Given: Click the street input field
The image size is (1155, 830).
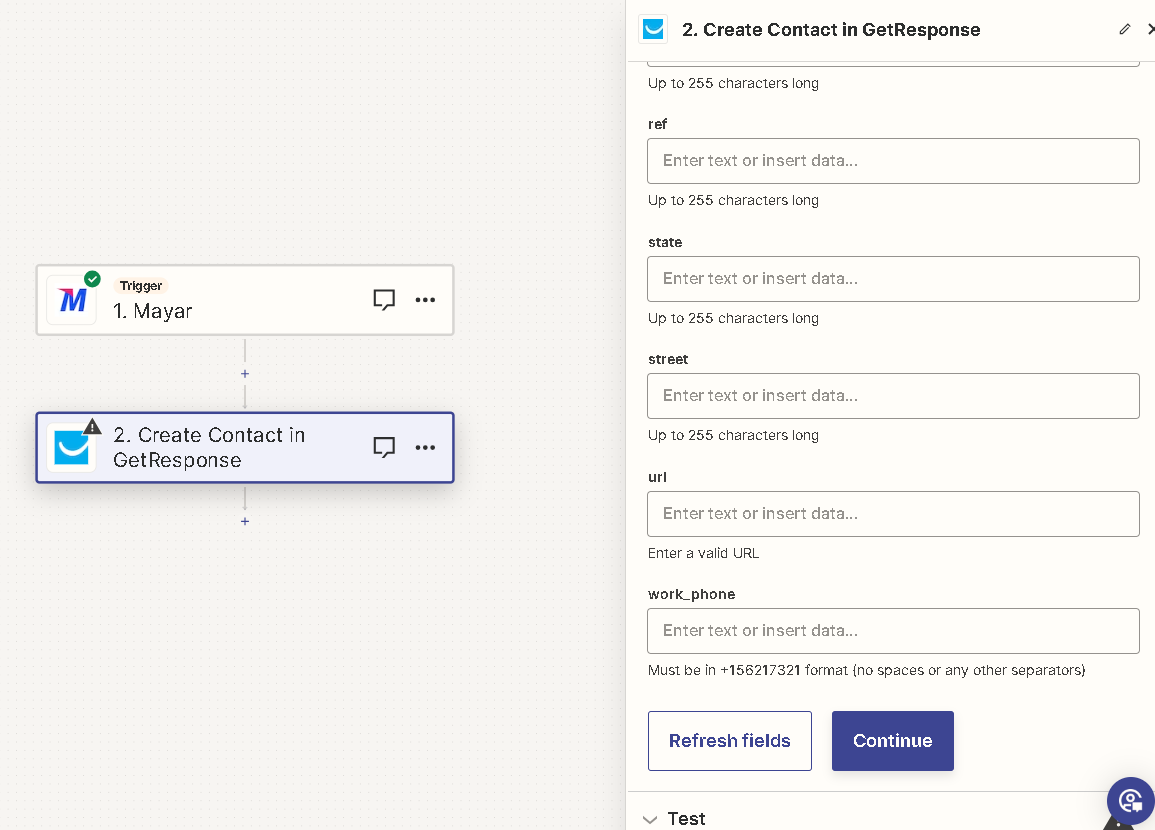Looking at the screenshot, I should (893, 395).
